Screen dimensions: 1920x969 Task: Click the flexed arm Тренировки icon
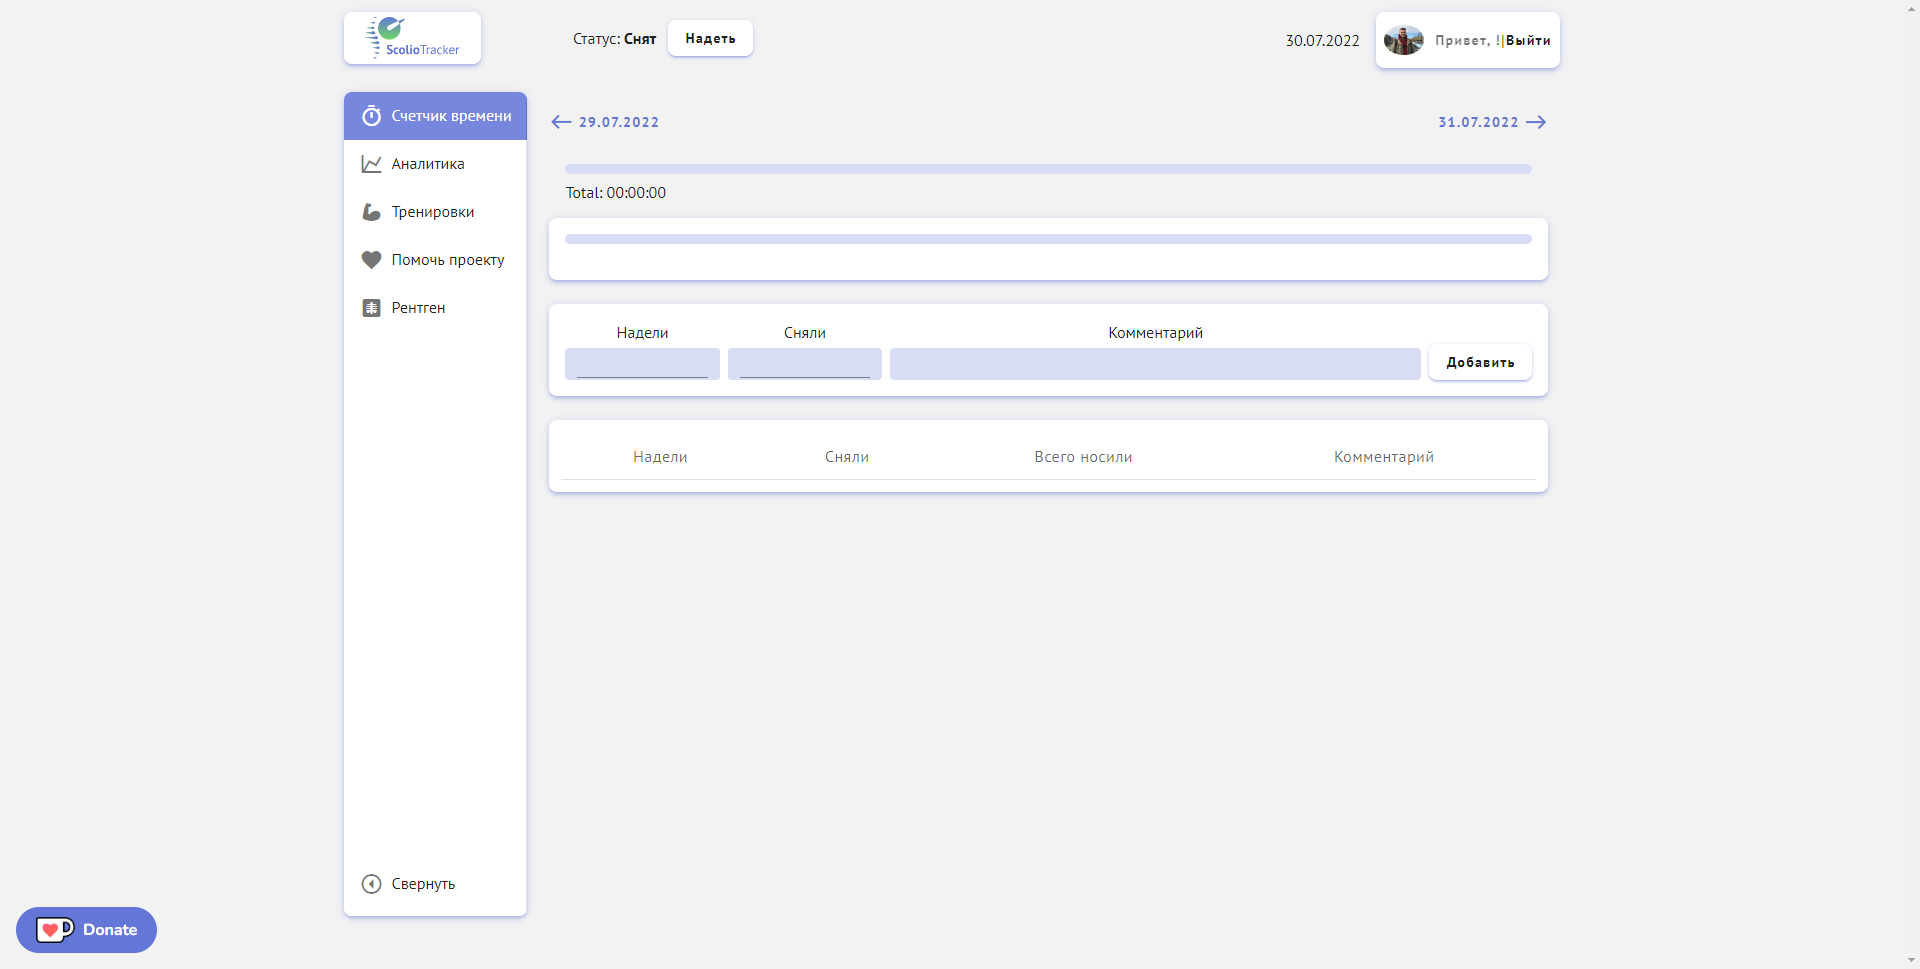coord(371,212)
